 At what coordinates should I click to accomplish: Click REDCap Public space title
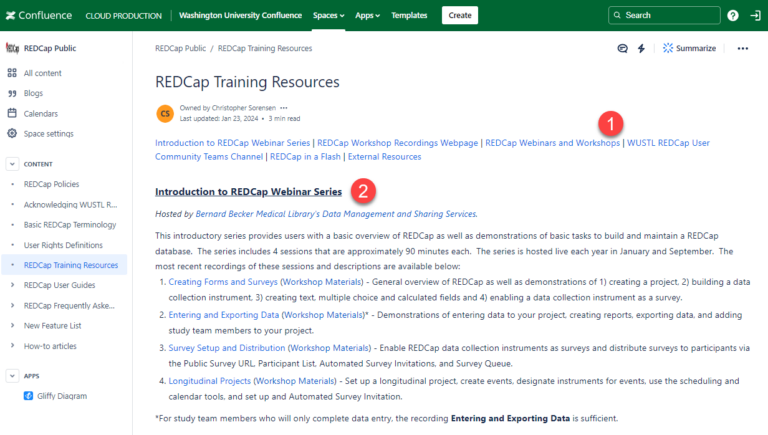tap(50, 48)
